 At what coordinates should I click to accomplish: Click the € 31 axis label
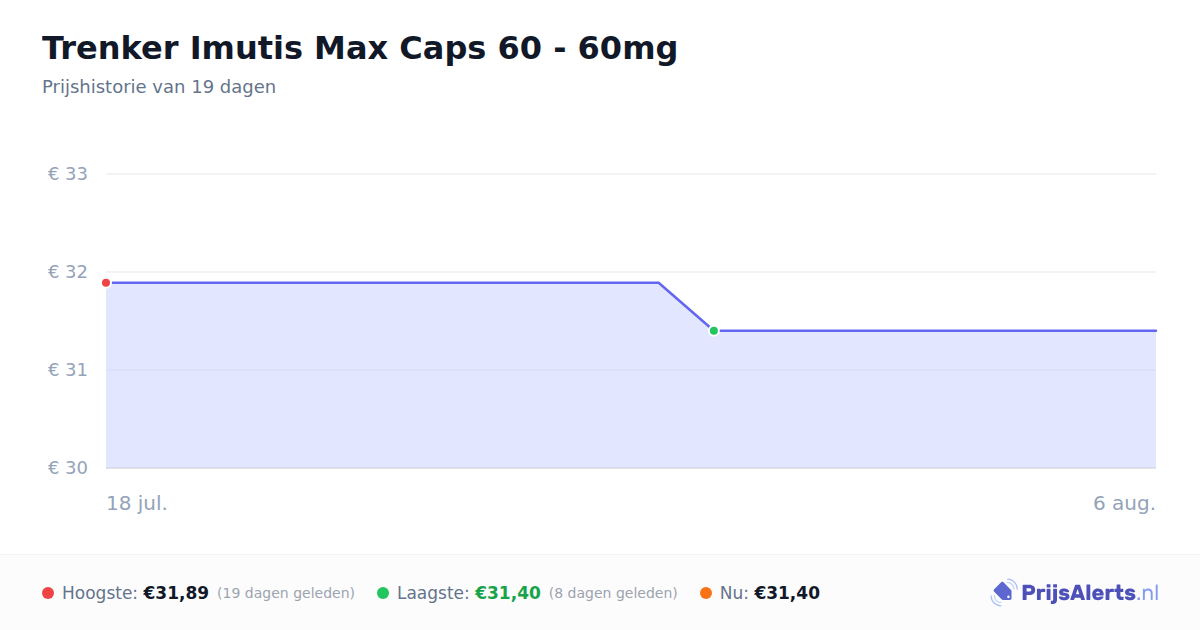tap(68, 370)
